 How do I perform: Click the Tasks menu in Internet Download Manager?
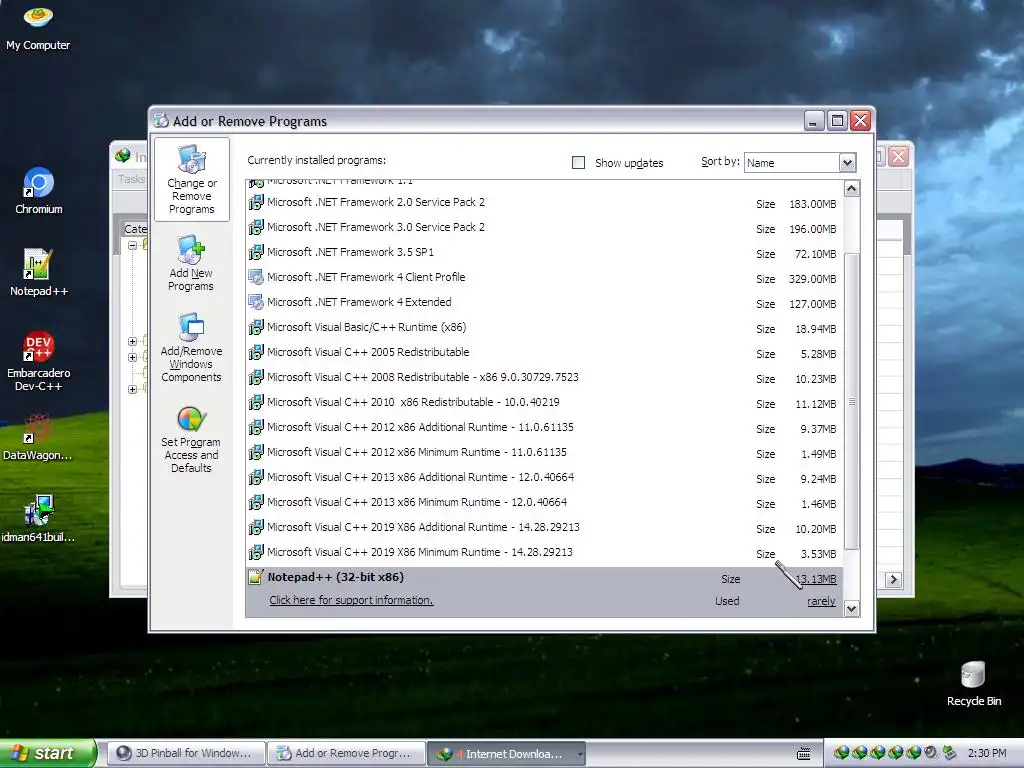131,179
